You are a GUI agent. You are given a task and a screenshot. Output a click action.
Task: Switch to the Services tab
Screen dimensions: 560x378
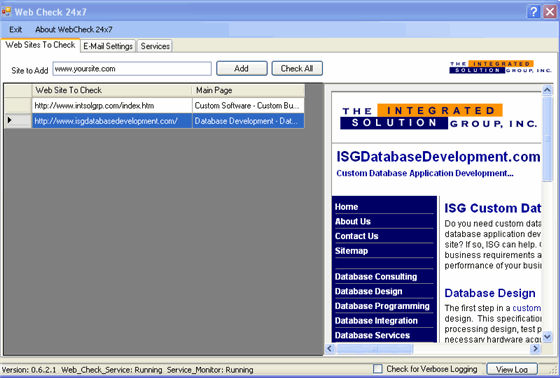[x=155, y=46]
